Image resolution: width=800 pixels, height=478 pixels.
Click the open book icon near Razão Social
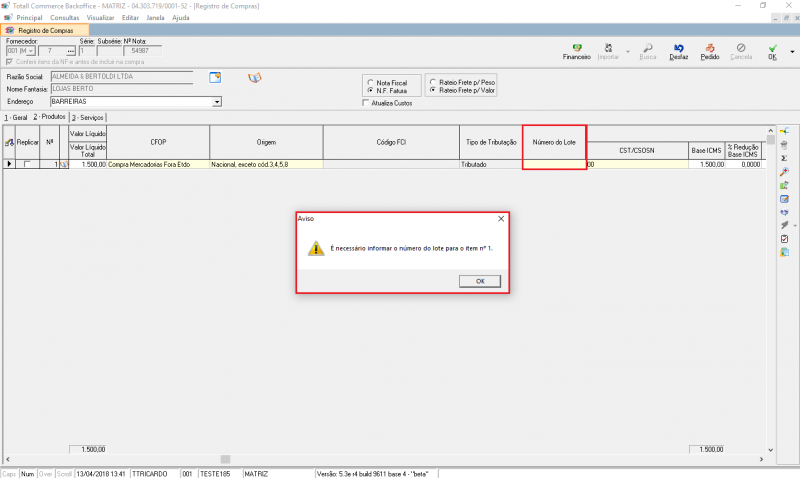[x=254, y=77]
